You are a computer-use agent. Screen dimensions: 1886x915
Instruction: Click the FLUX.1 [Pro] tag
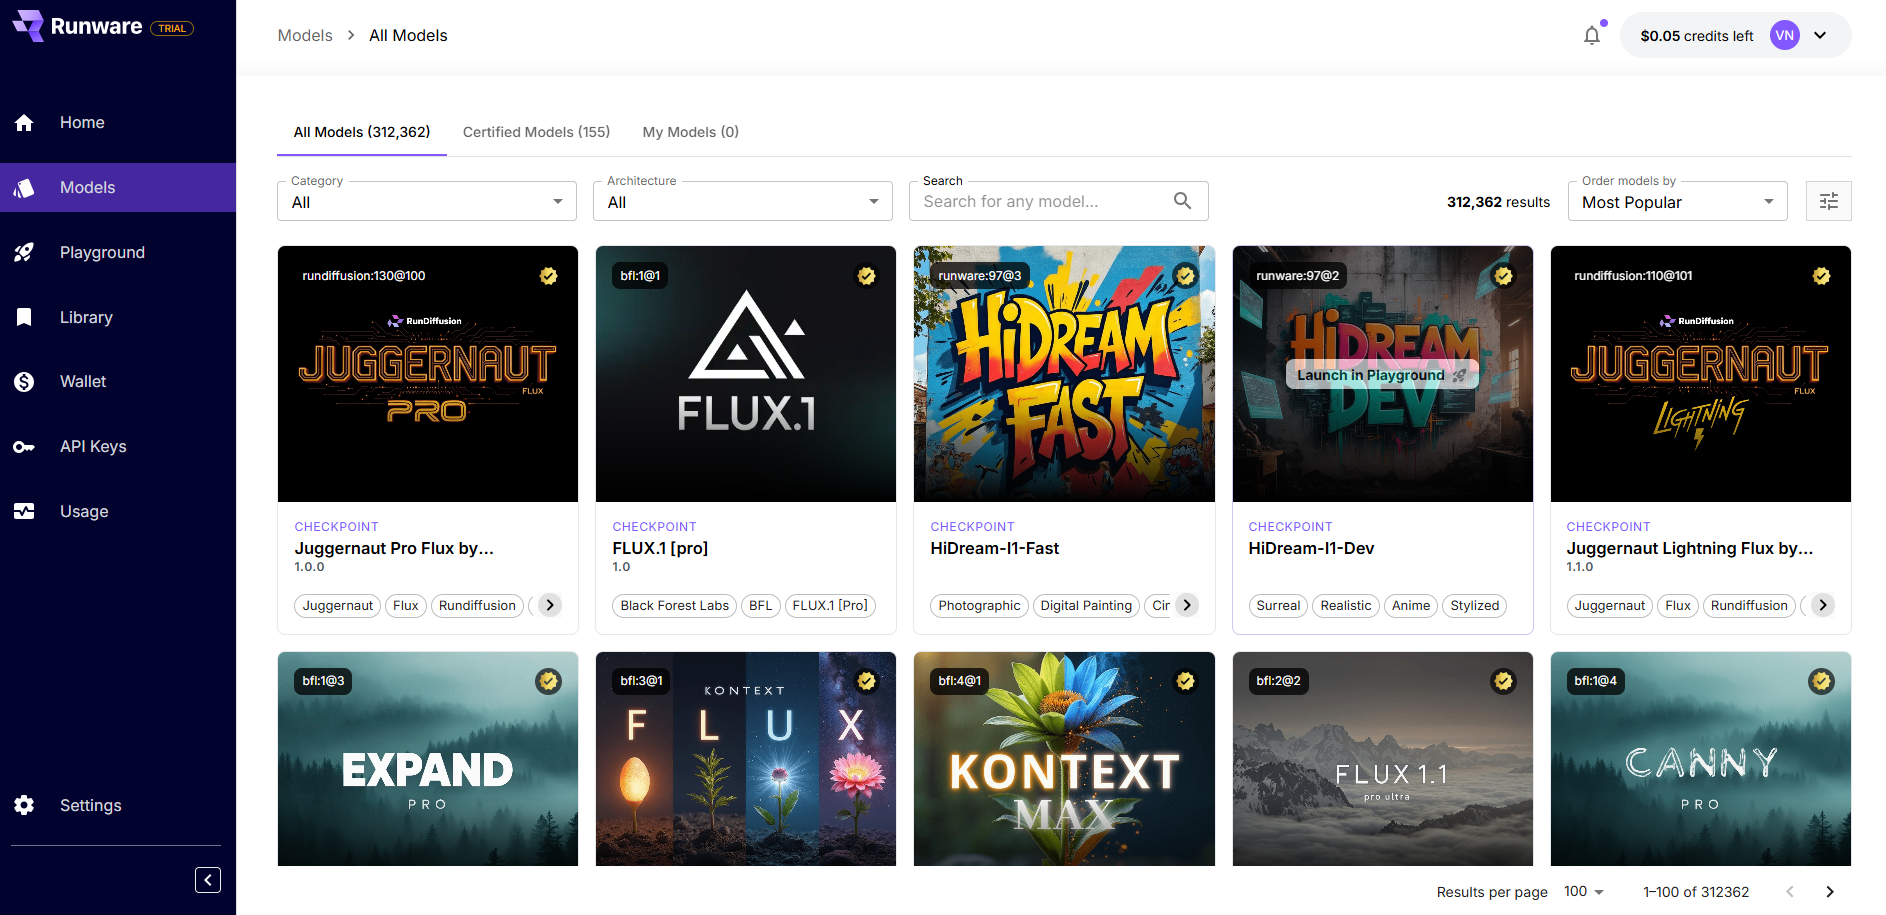pos(830,605)
